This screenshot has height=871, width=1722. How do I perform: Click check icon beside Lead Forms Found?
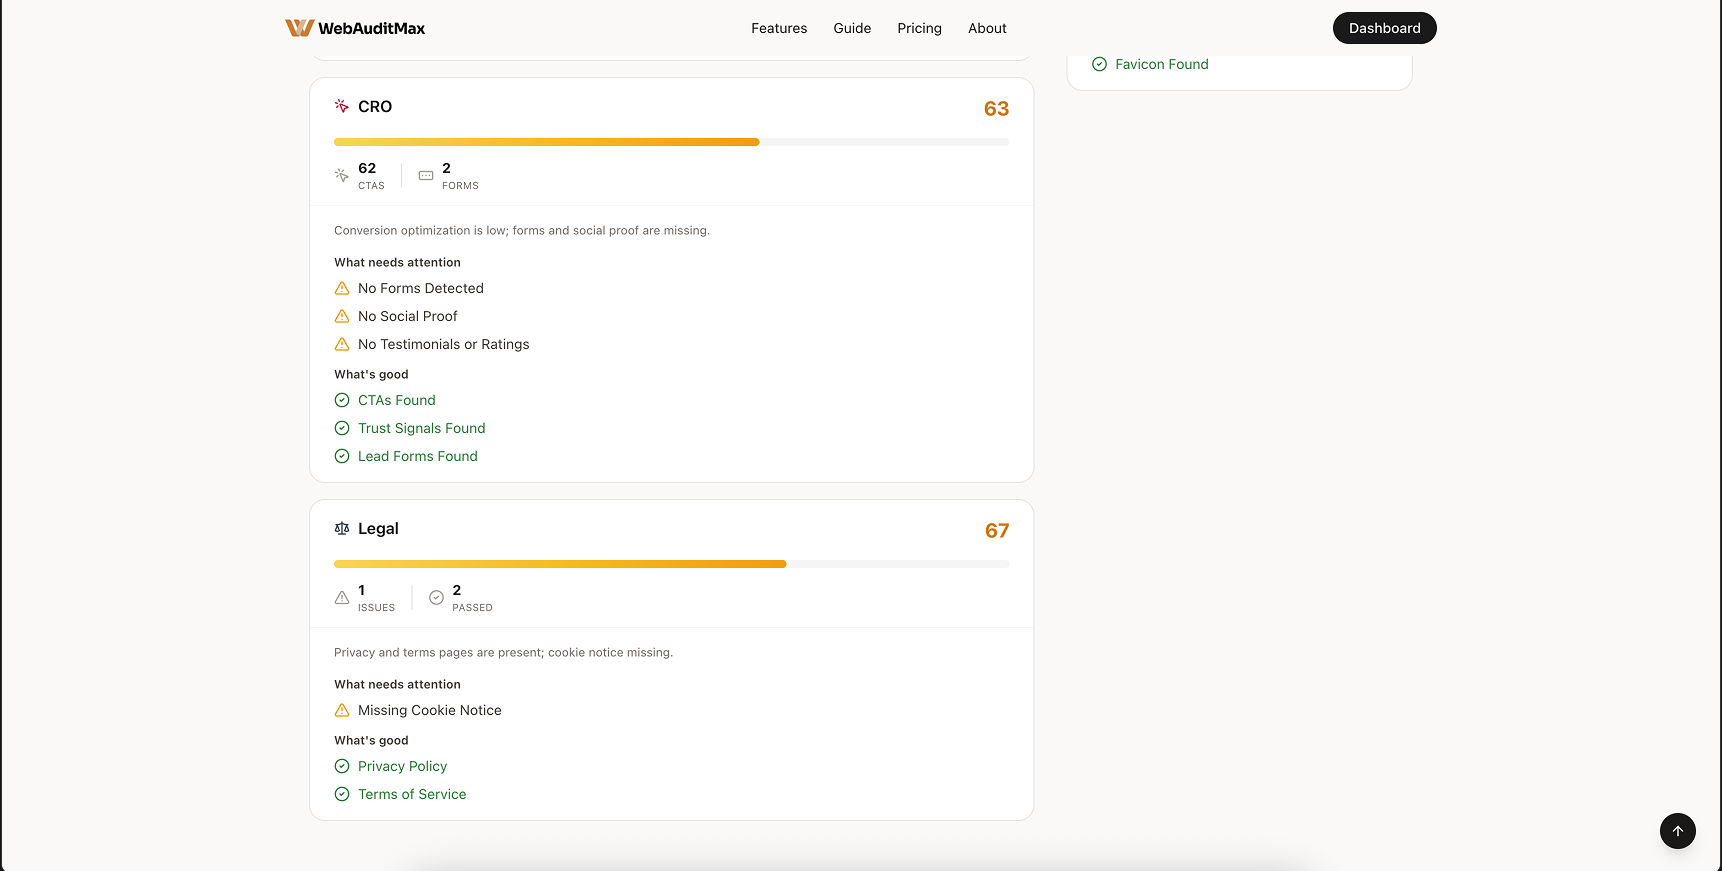point(342,456)
